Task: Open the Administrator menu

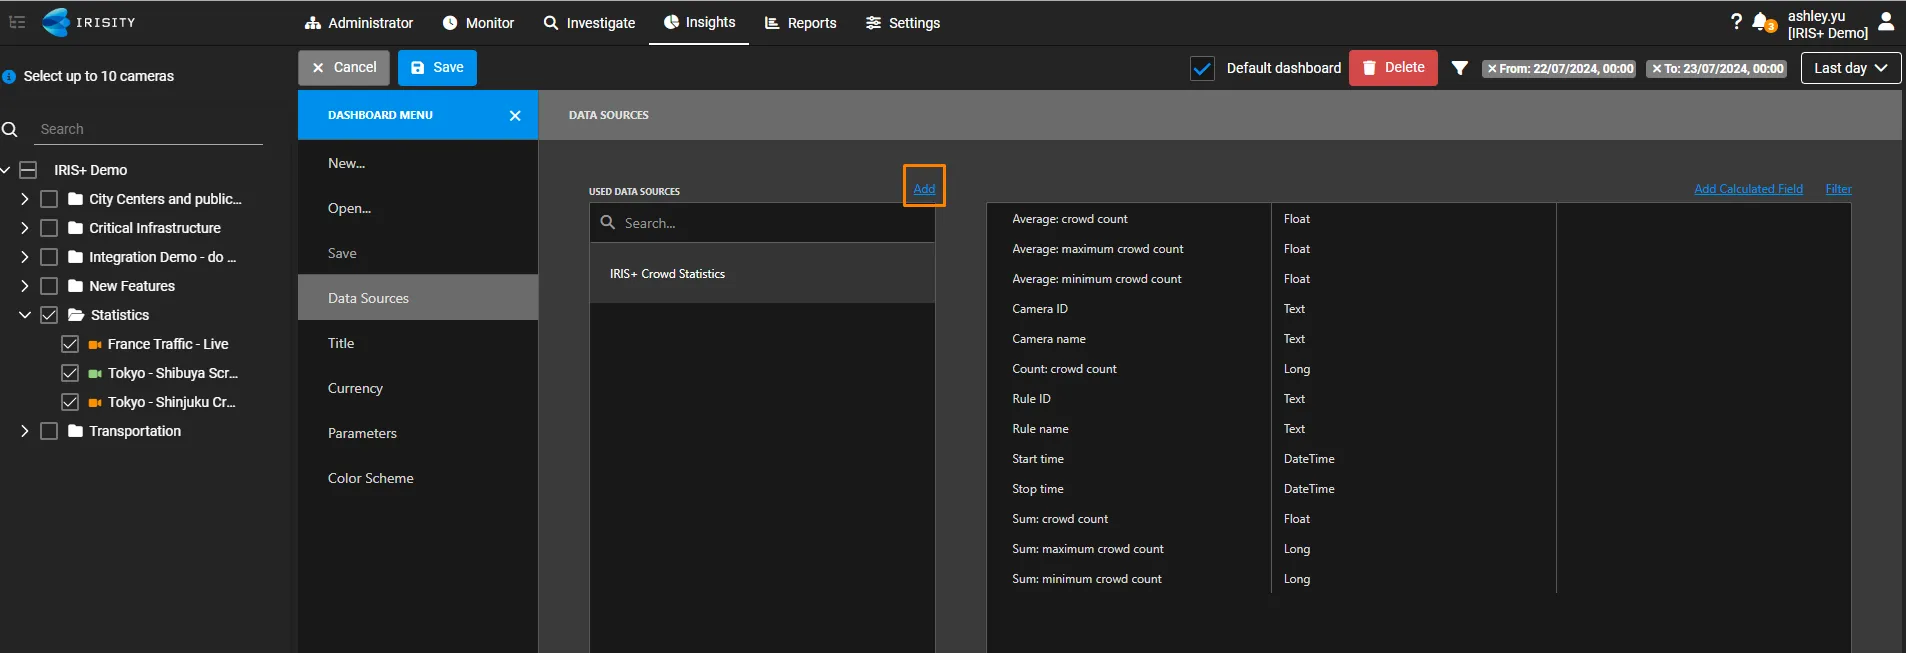Action: tap(359, 23)
